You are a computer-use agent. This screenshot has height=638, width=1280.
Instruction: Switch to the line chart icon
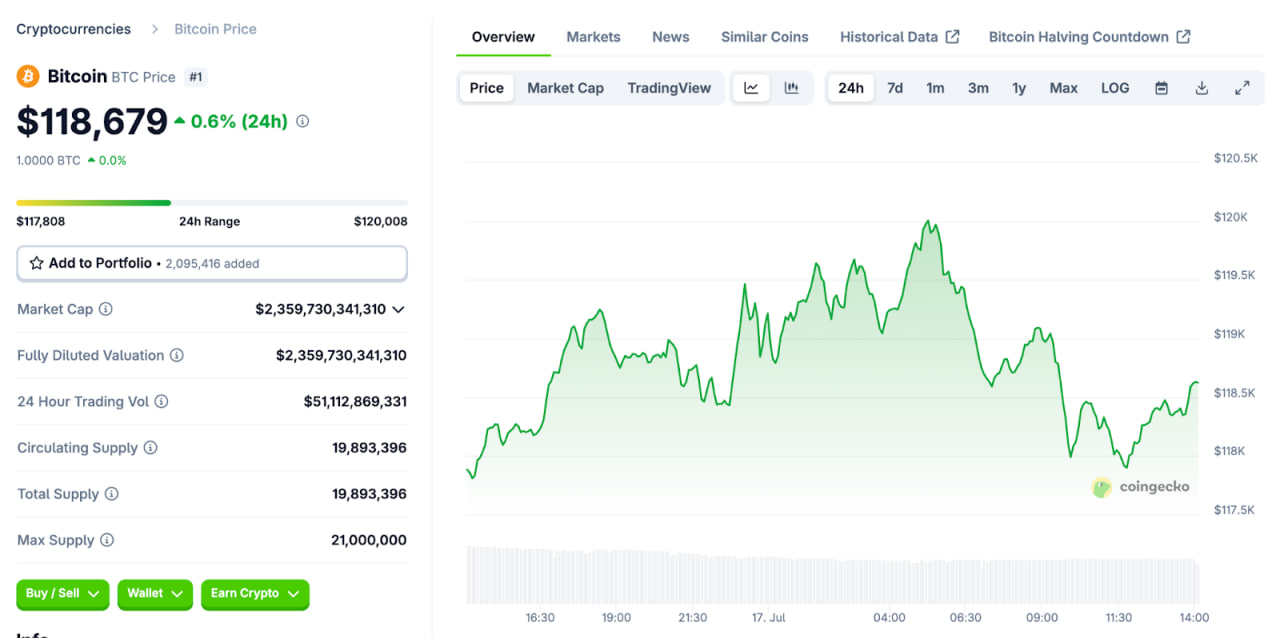tap(751, 88)
